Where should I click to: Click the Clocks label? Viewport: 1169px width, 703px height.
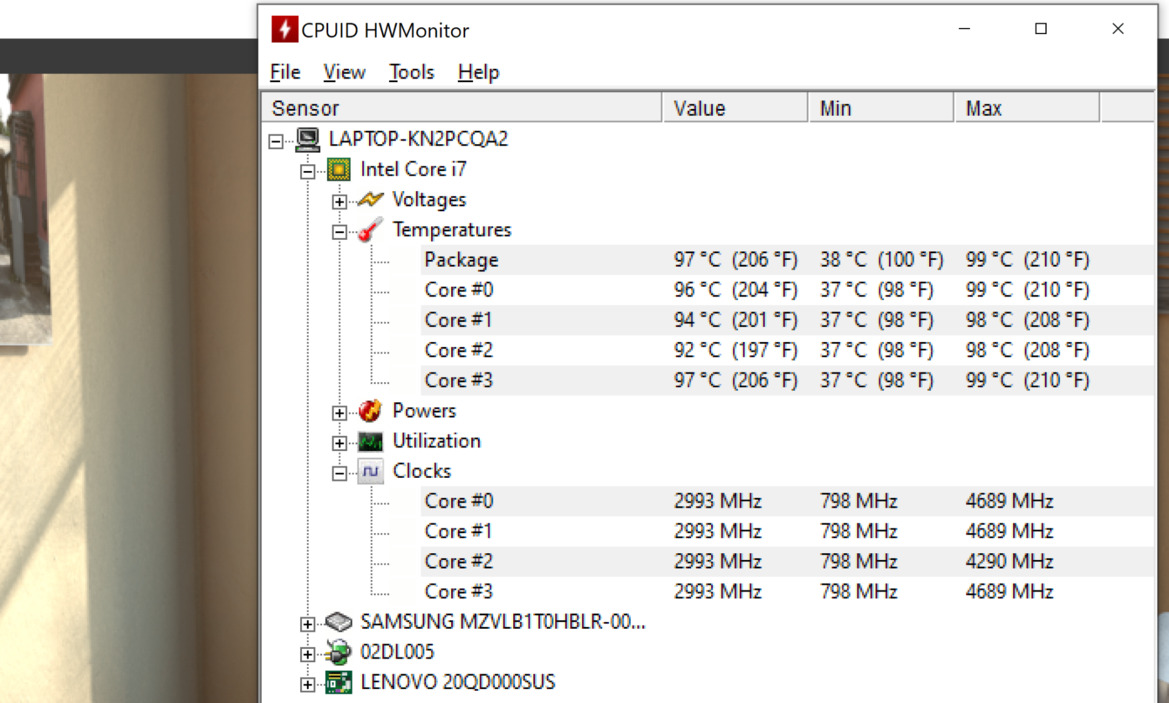422,471
